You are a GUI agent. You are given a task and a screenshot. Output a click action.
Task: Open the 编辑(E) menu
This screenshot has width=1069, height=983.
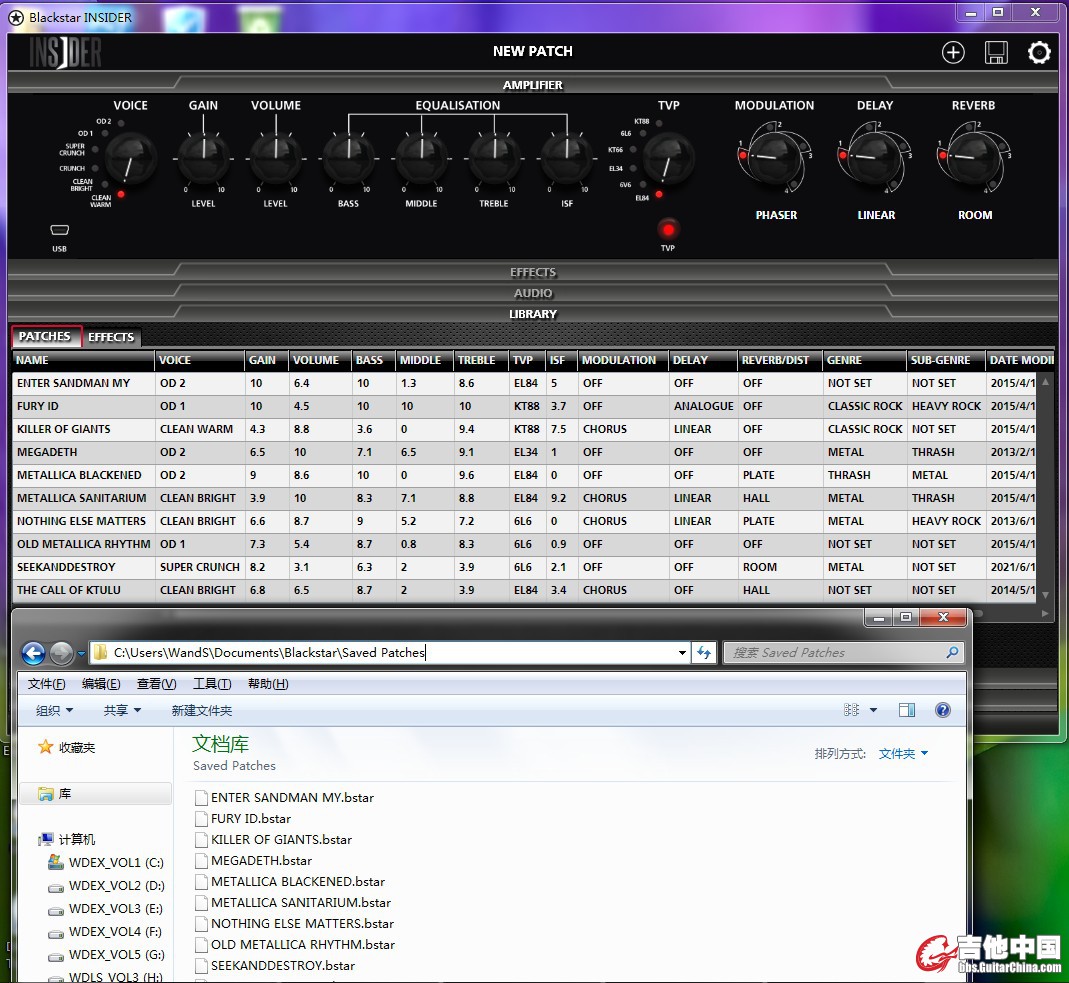pyautogui.click(x=101, y=684)
